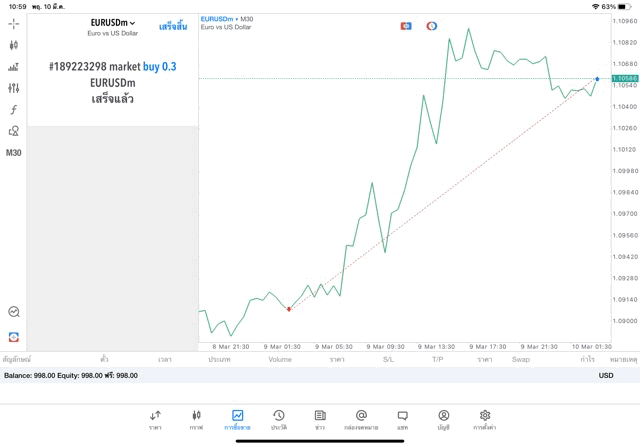
Task: Click the กำไร profit column header
Action: 588,360
